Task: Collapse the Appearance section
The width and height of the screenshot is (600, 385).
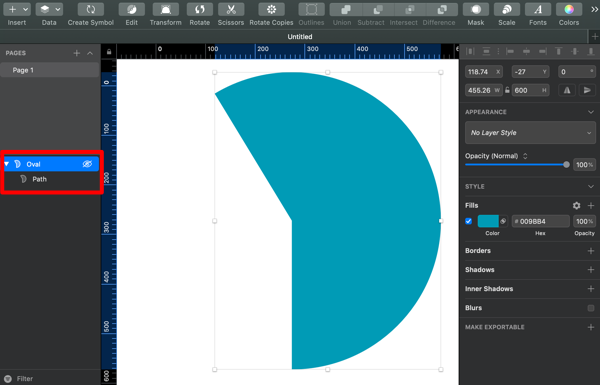Action: (590, 112)
